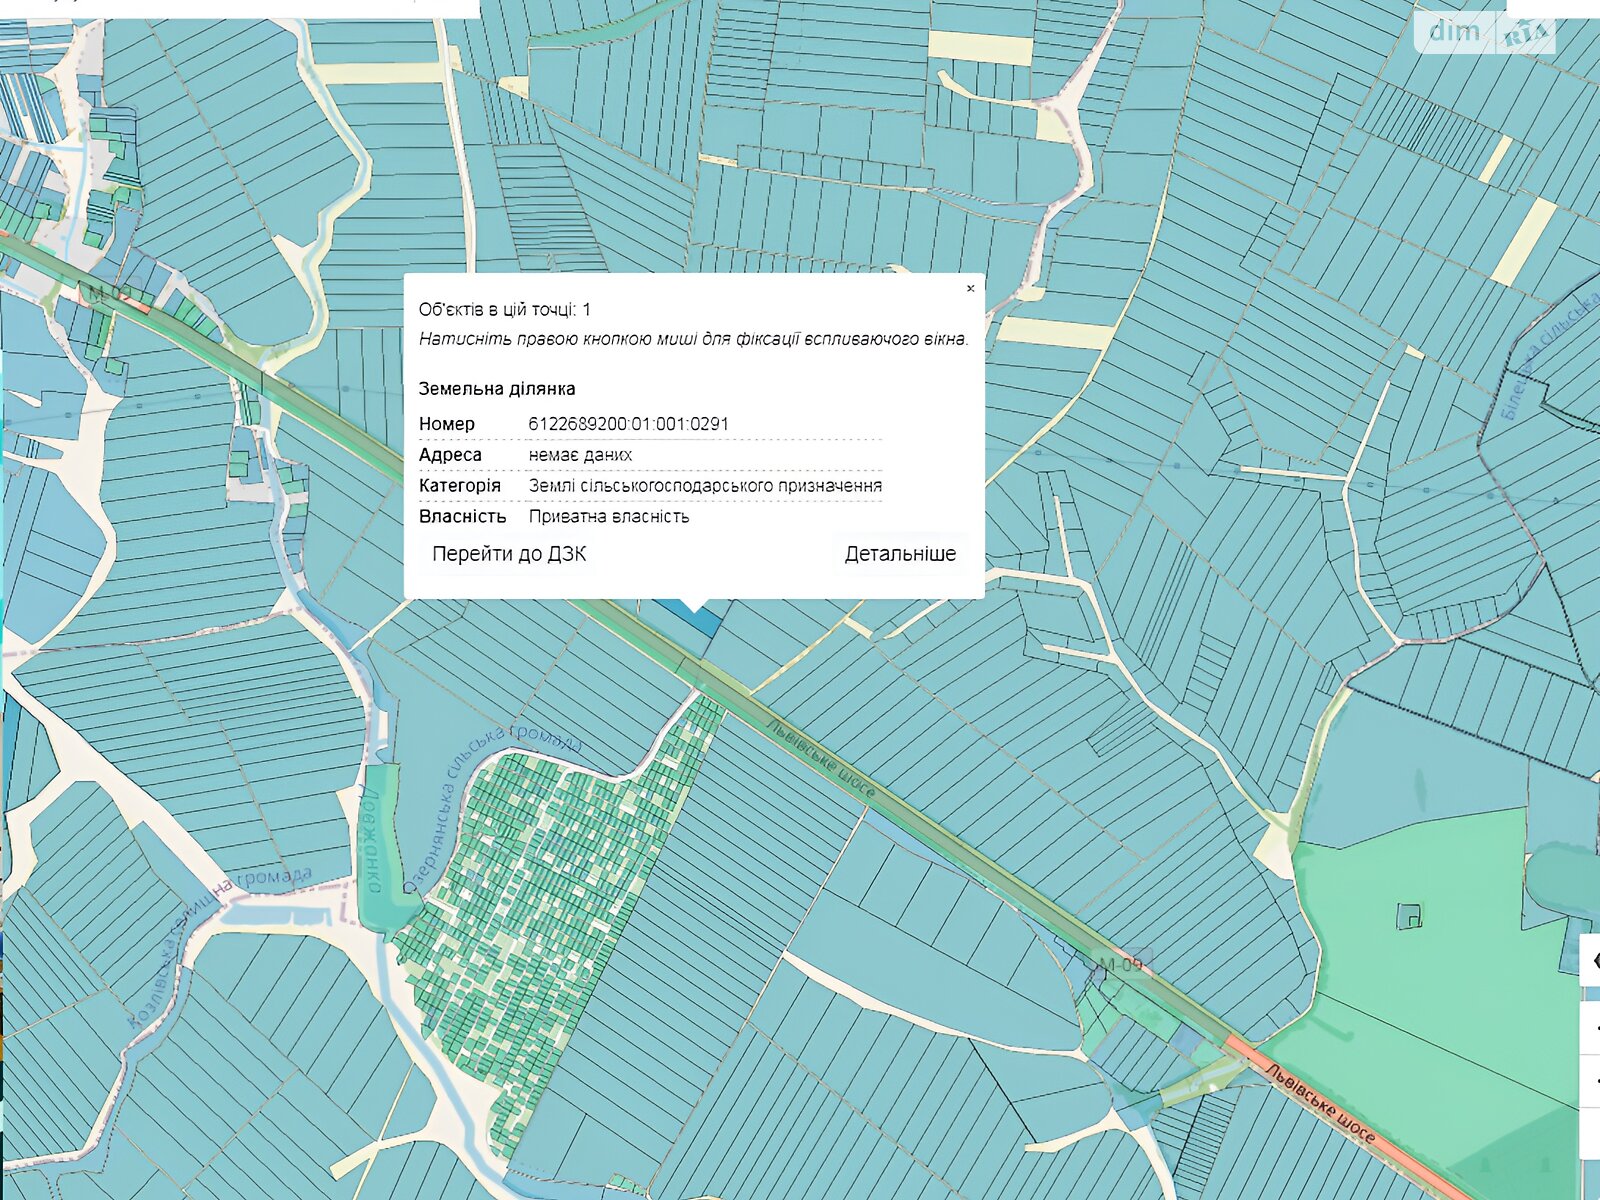Click the M-09 road shield near bottom right
The height and width of the screenshot is (1200, 1600).
click(1120, 965)
